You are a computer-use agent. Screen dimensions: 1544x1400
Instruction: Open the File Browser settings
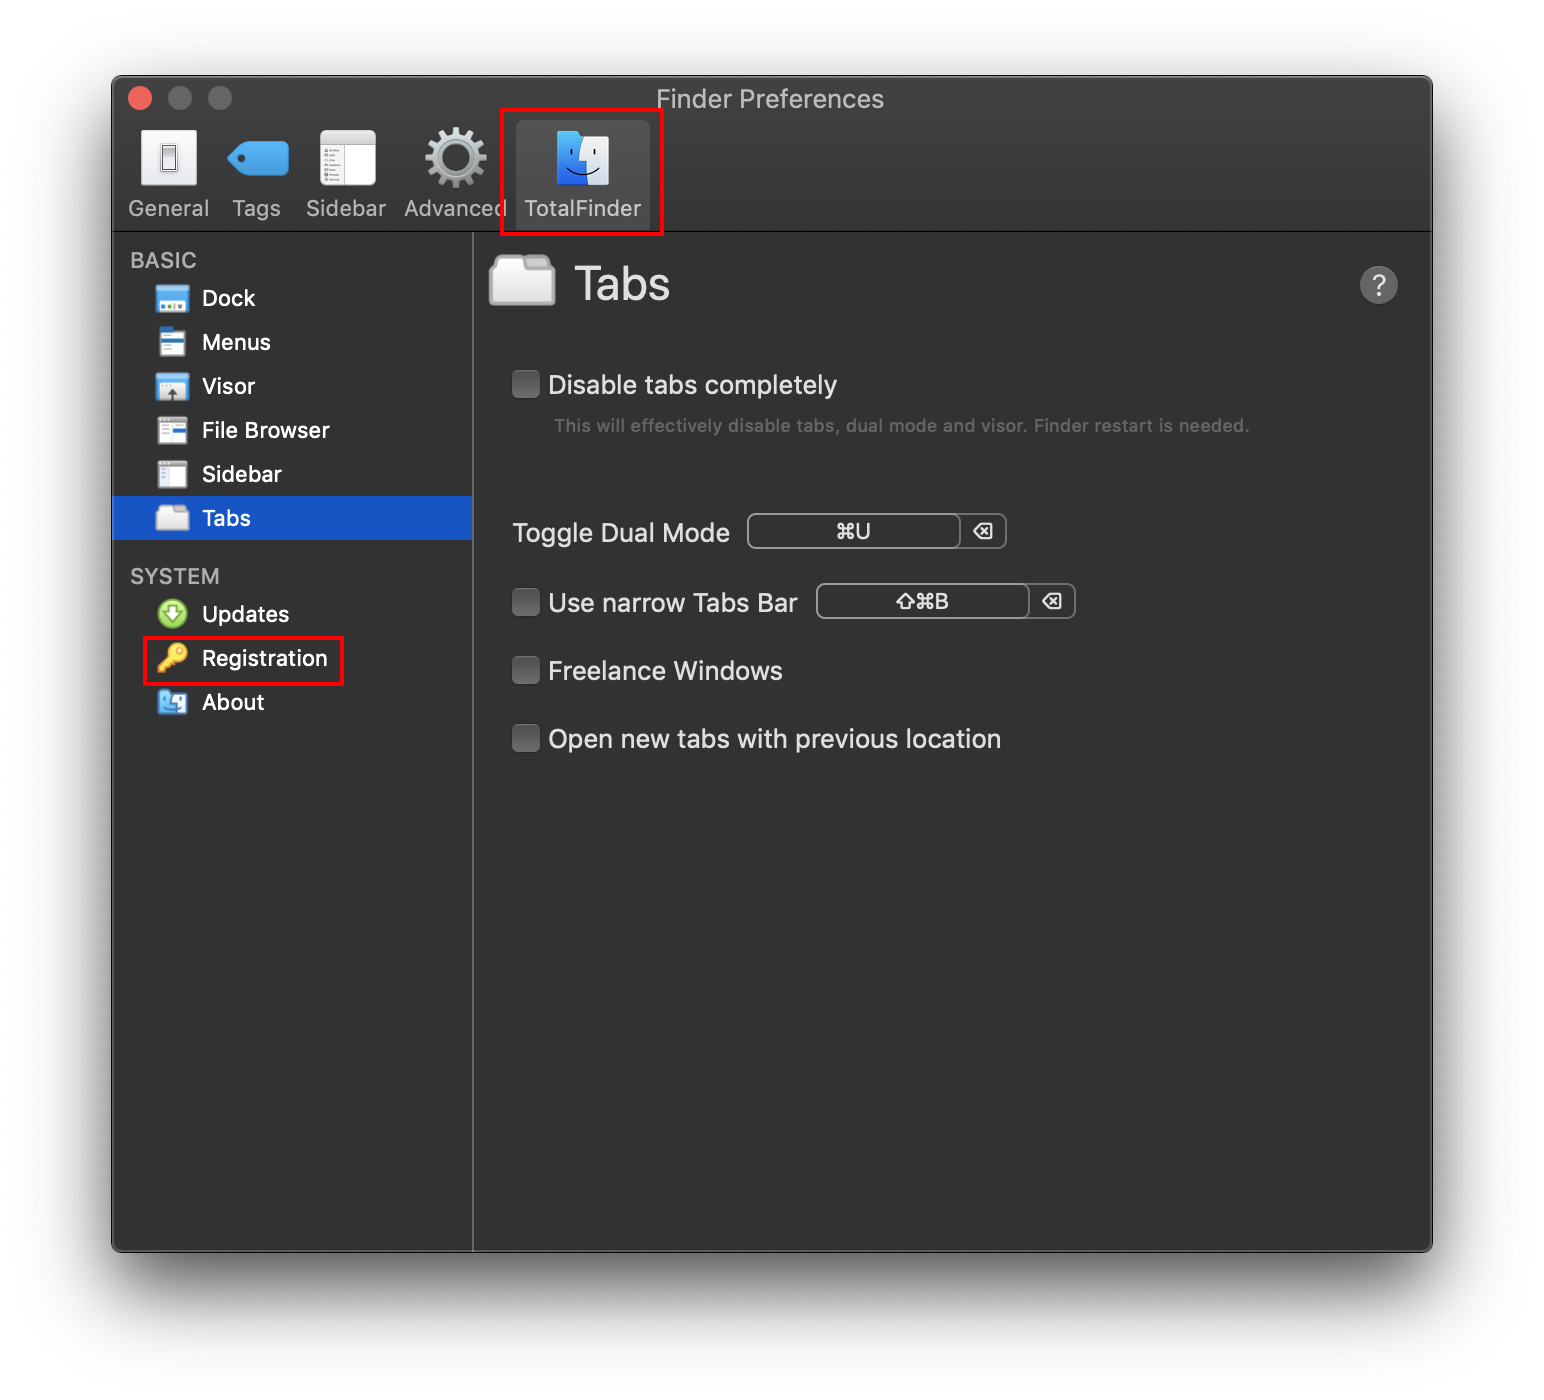pyautogui.click(x=264, y=430)
